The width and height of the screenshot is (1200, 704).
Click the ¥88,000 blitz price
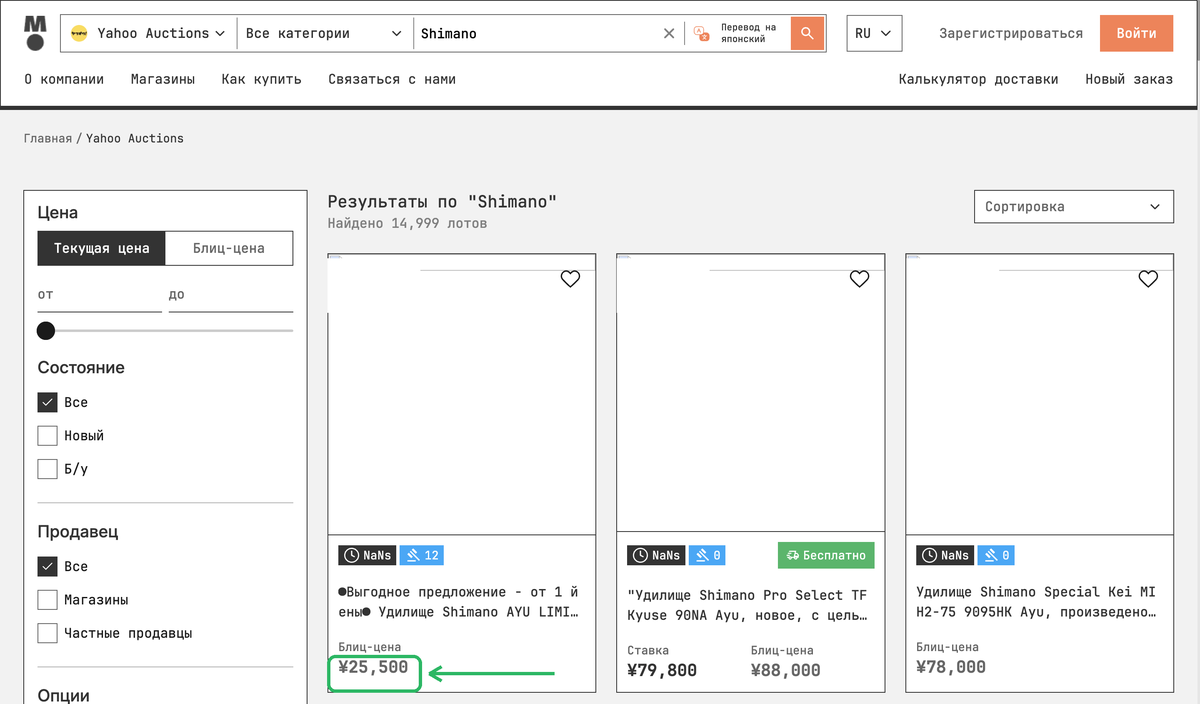click(786, 670)
